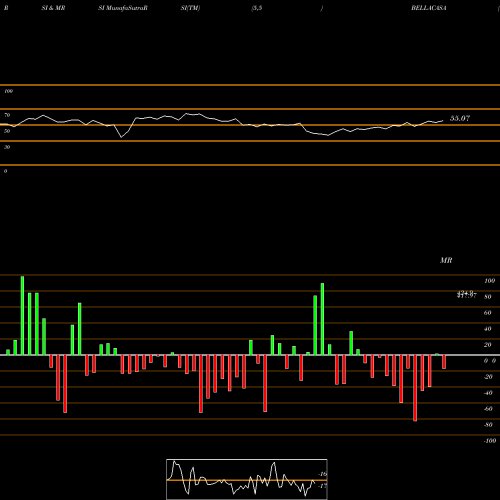Click the 50 label on RSI axis
Screen dimensions: 500x500
[7, 131]
